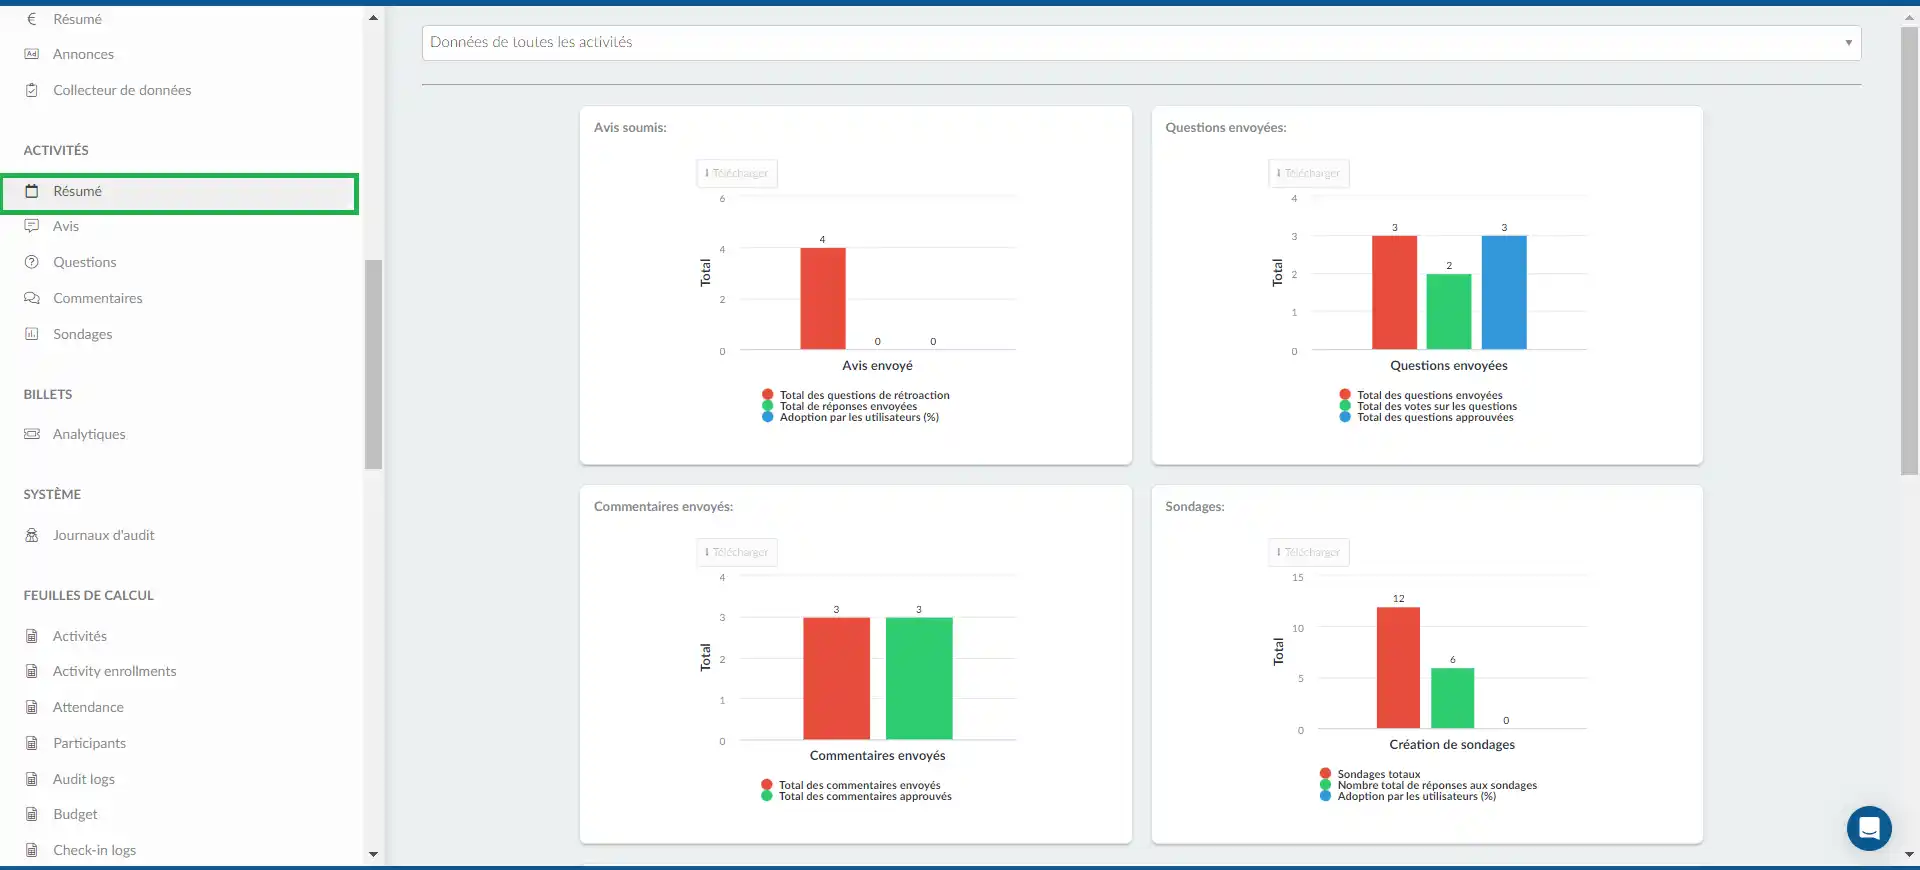
Task: Click the dropdown arrow of activities selector
Action: tap(1848, 43)
